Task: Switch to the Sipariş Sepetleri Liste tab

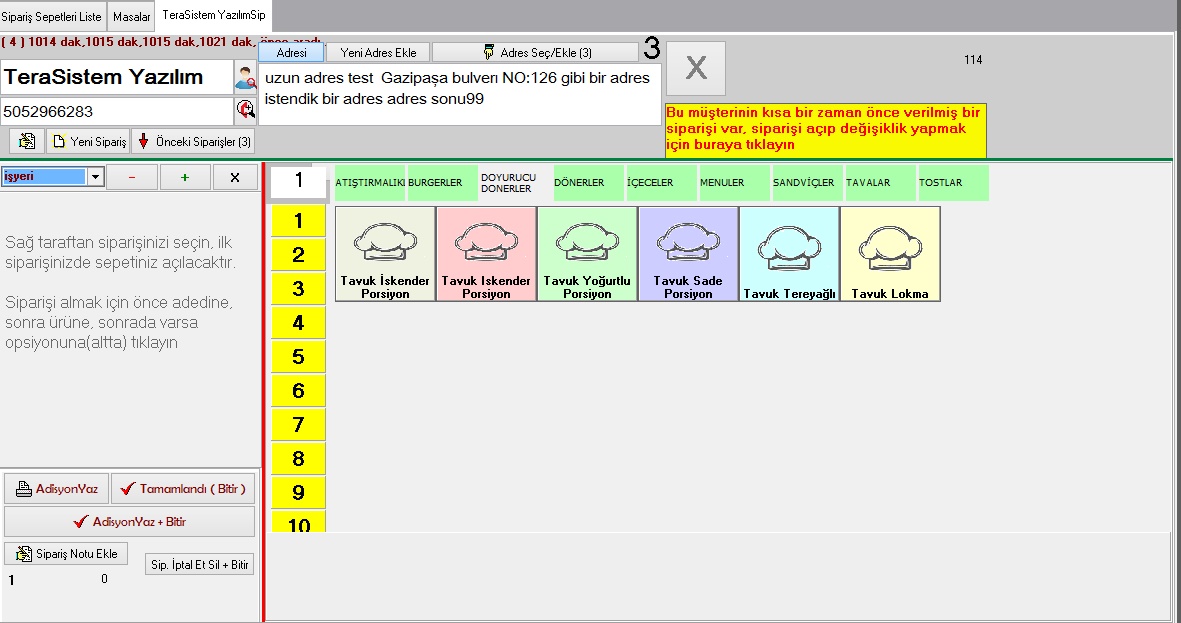Action: [x=51, y=17]
